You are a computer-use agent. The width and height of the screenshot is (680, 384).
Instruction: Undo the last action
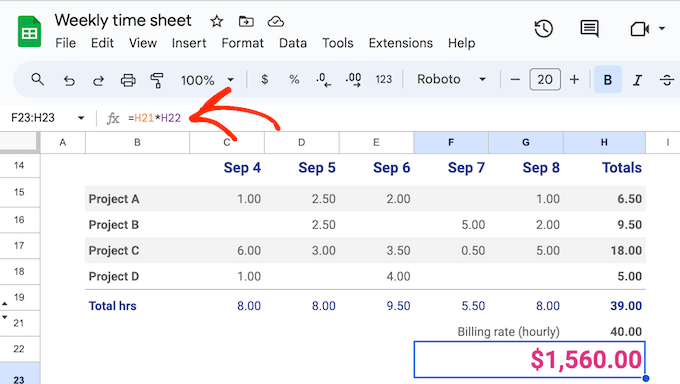tap(69, 80)
